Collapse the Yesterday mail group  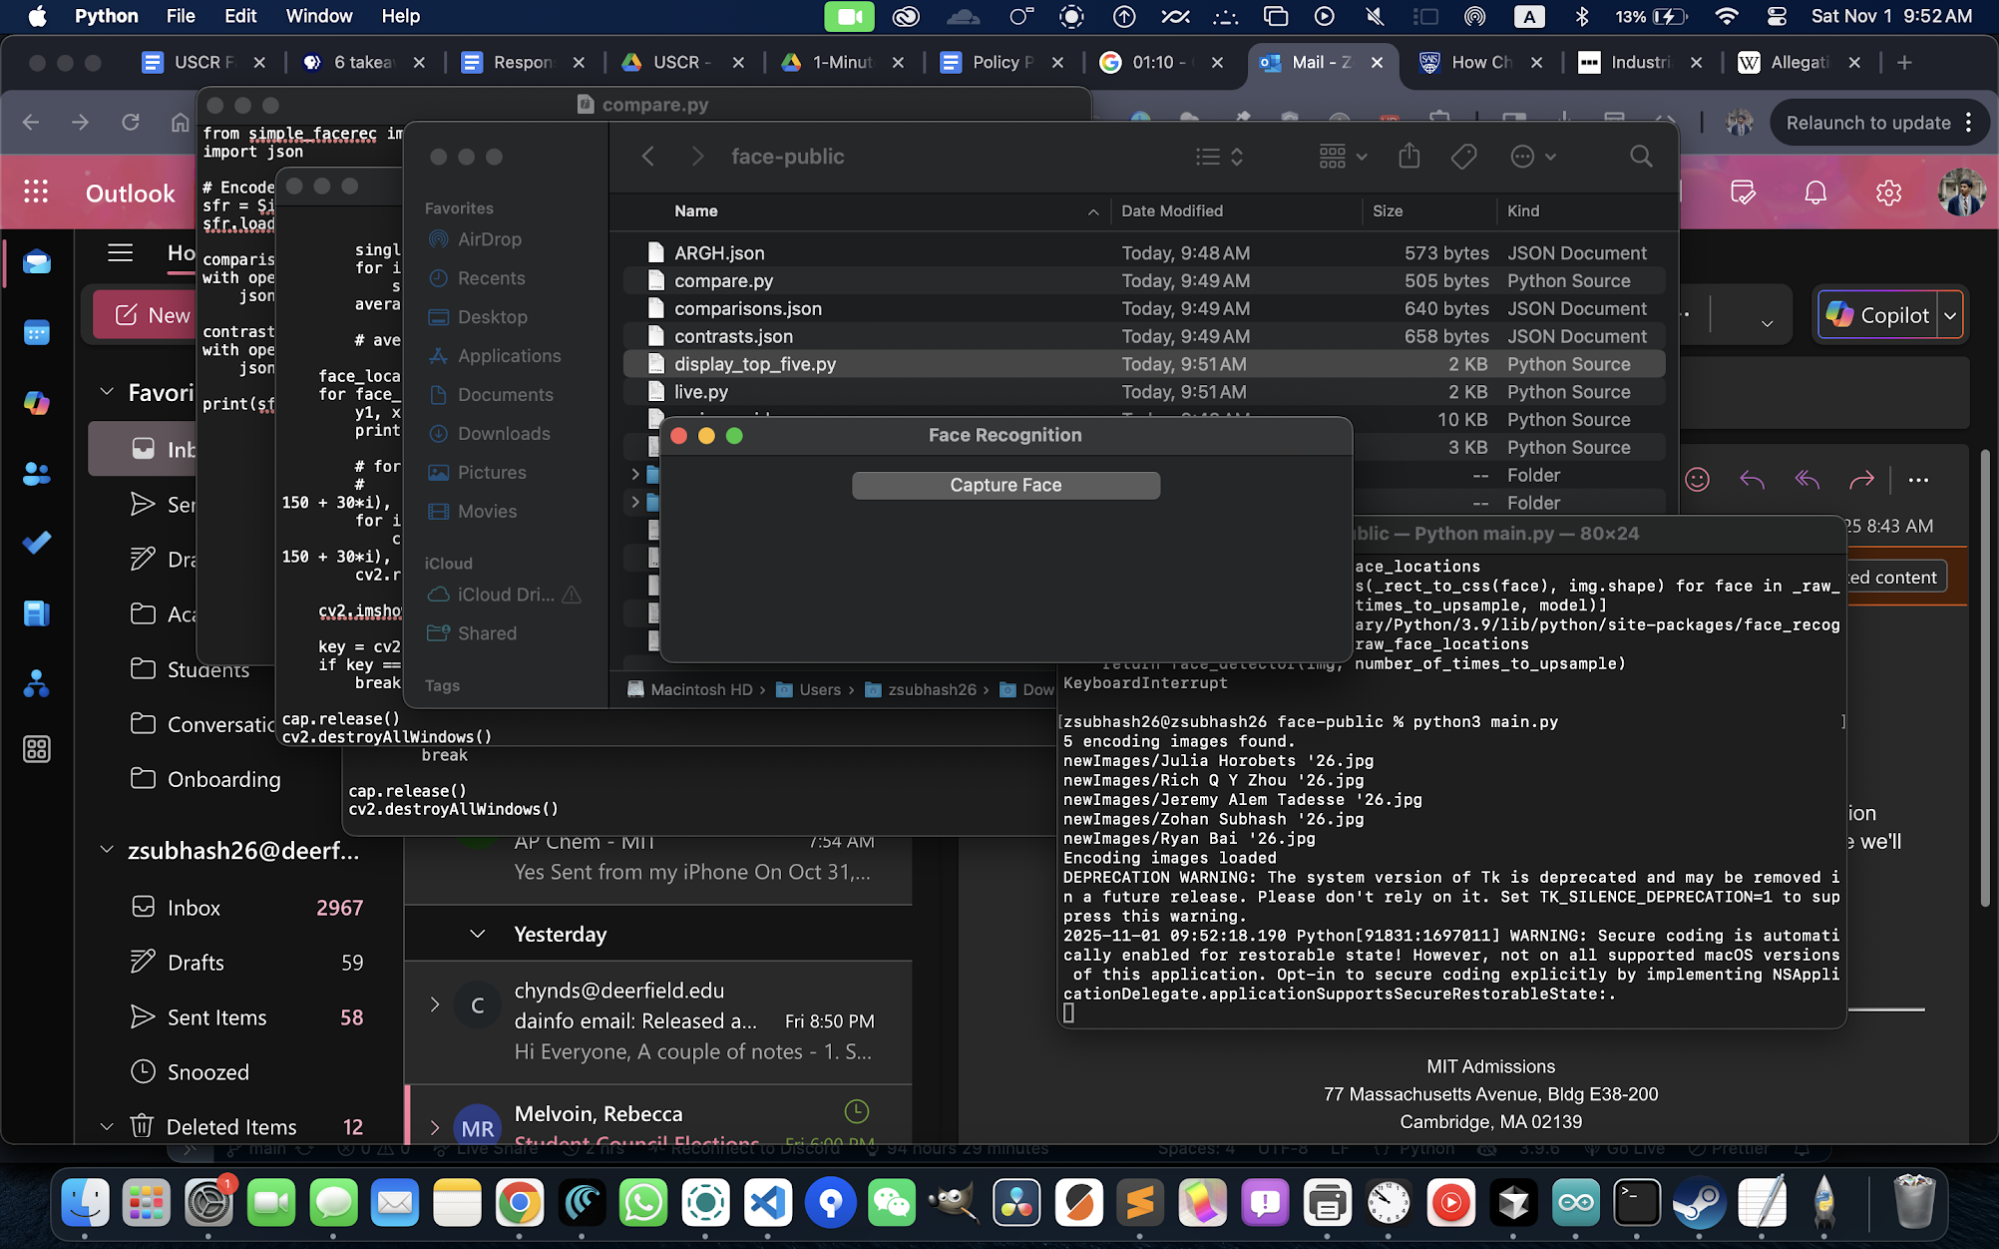[478, 934]
